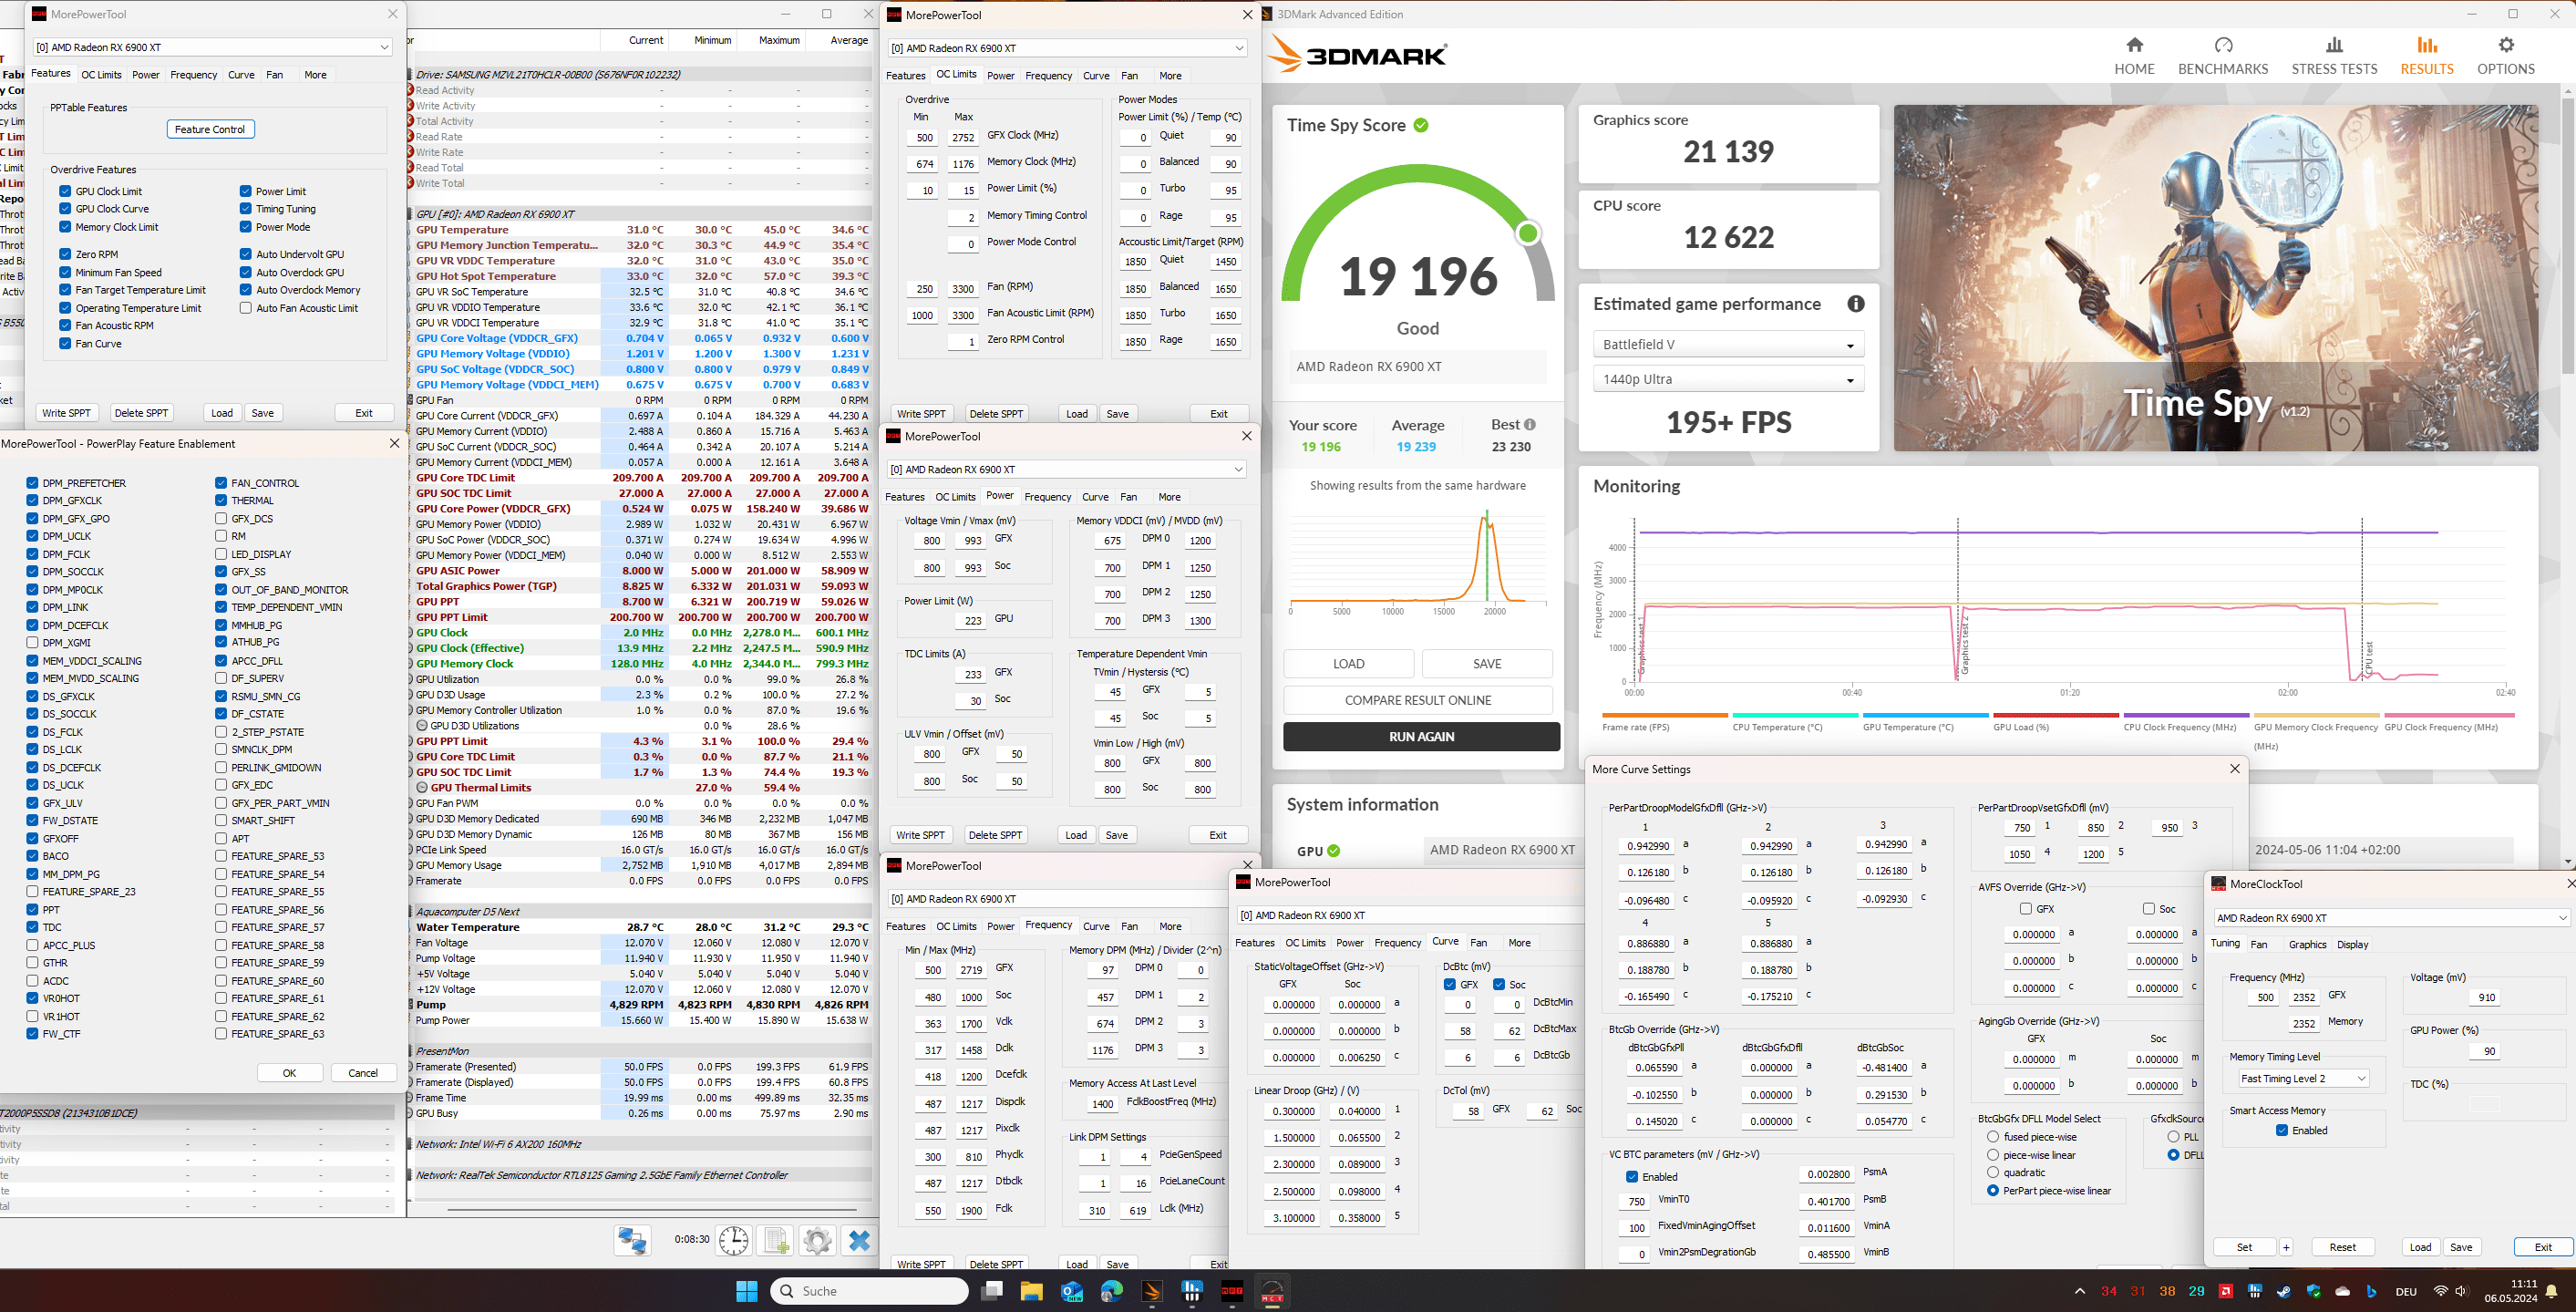Click the Feature Control button
2576x1312 pixels.
(x=210, y=129)
